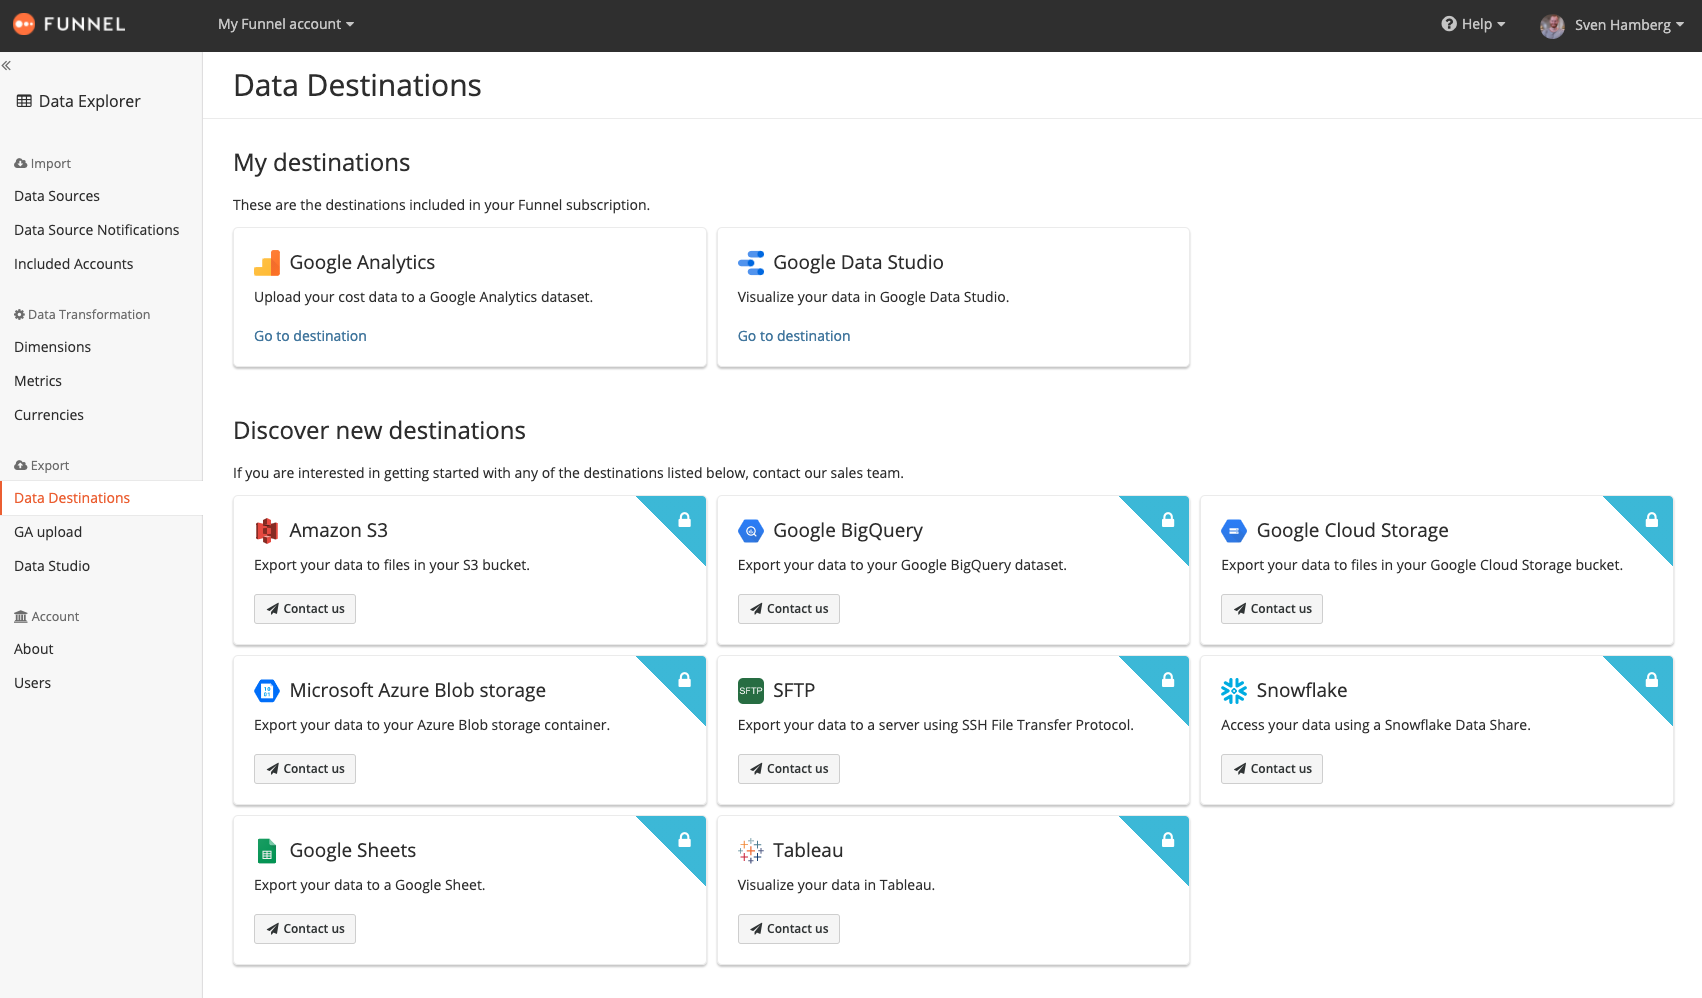Open Data Source Notifications page
Screen dimensions: 1702x998
[x=97, y=230]
